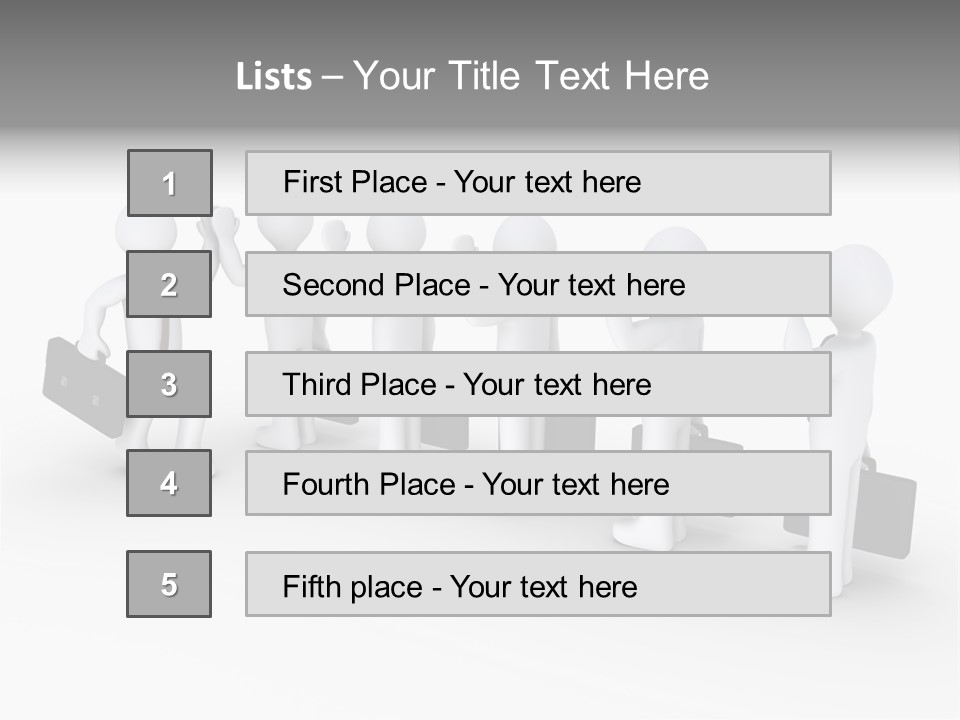This screenshot has width=960, height=720.
Task: Select the Fourth Place text bar
Action: 538,483
